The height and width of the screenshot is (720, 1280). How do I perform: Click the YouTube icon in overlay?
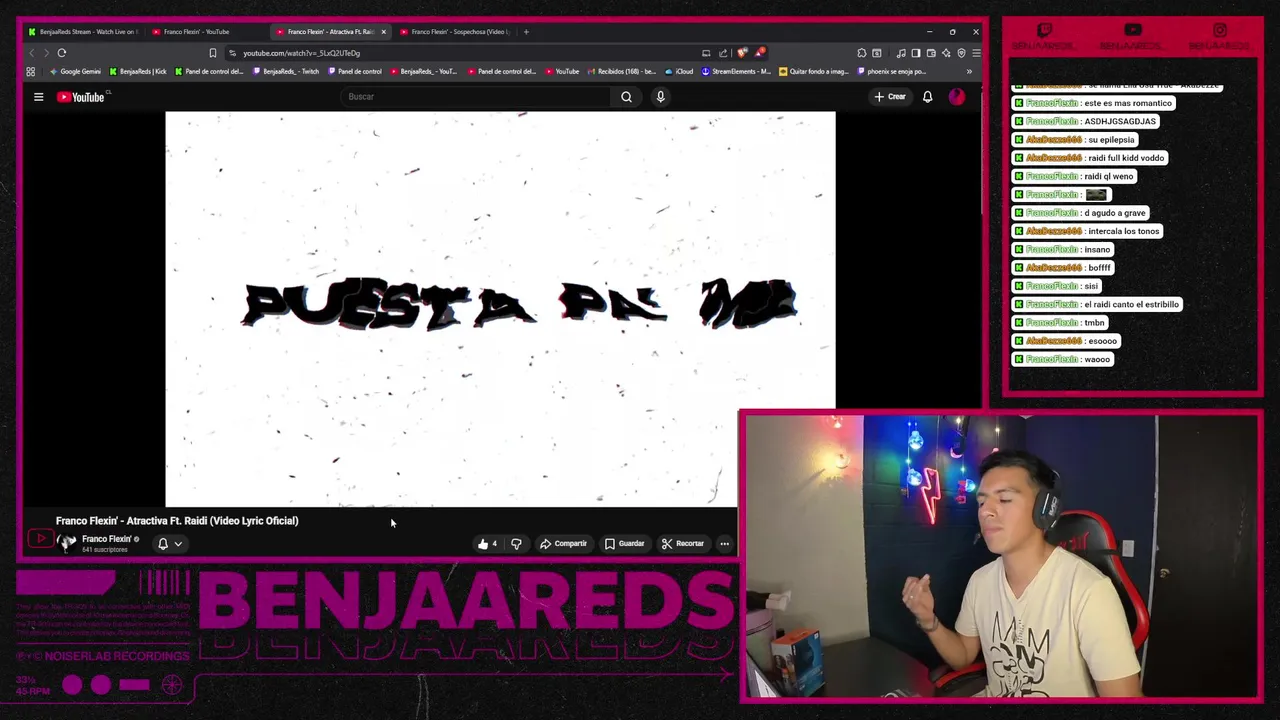pos(1133,30)
